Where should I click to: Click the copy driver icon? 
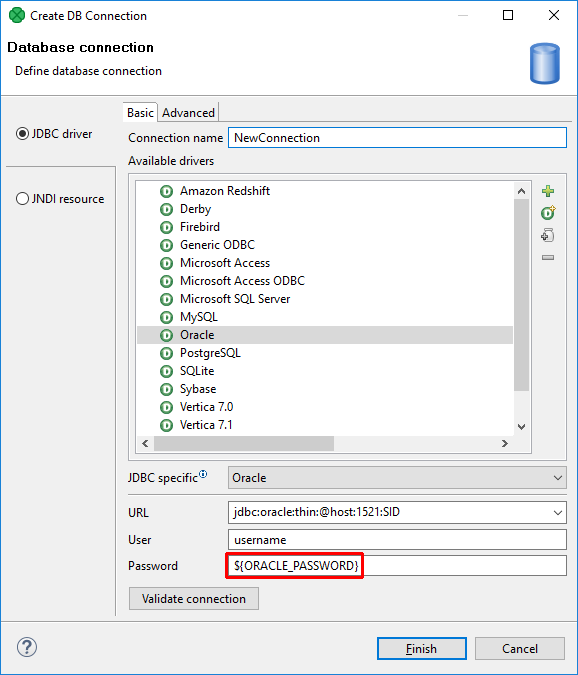547,235
